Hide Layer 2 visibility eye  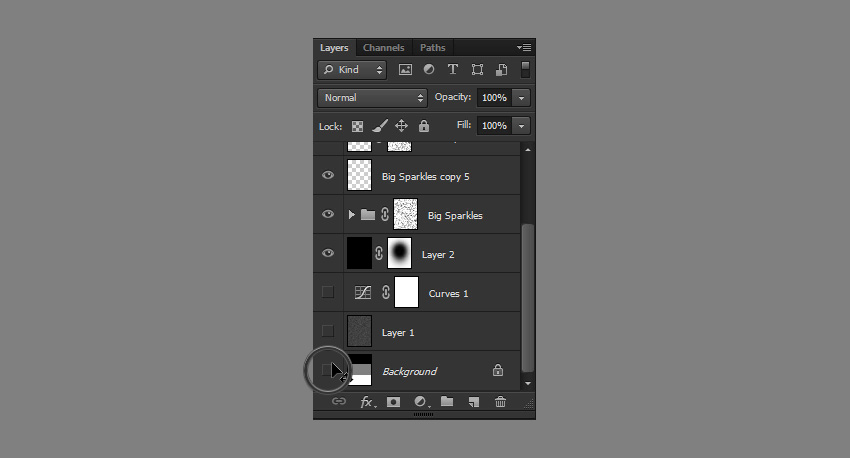click(x=328, y=253)
